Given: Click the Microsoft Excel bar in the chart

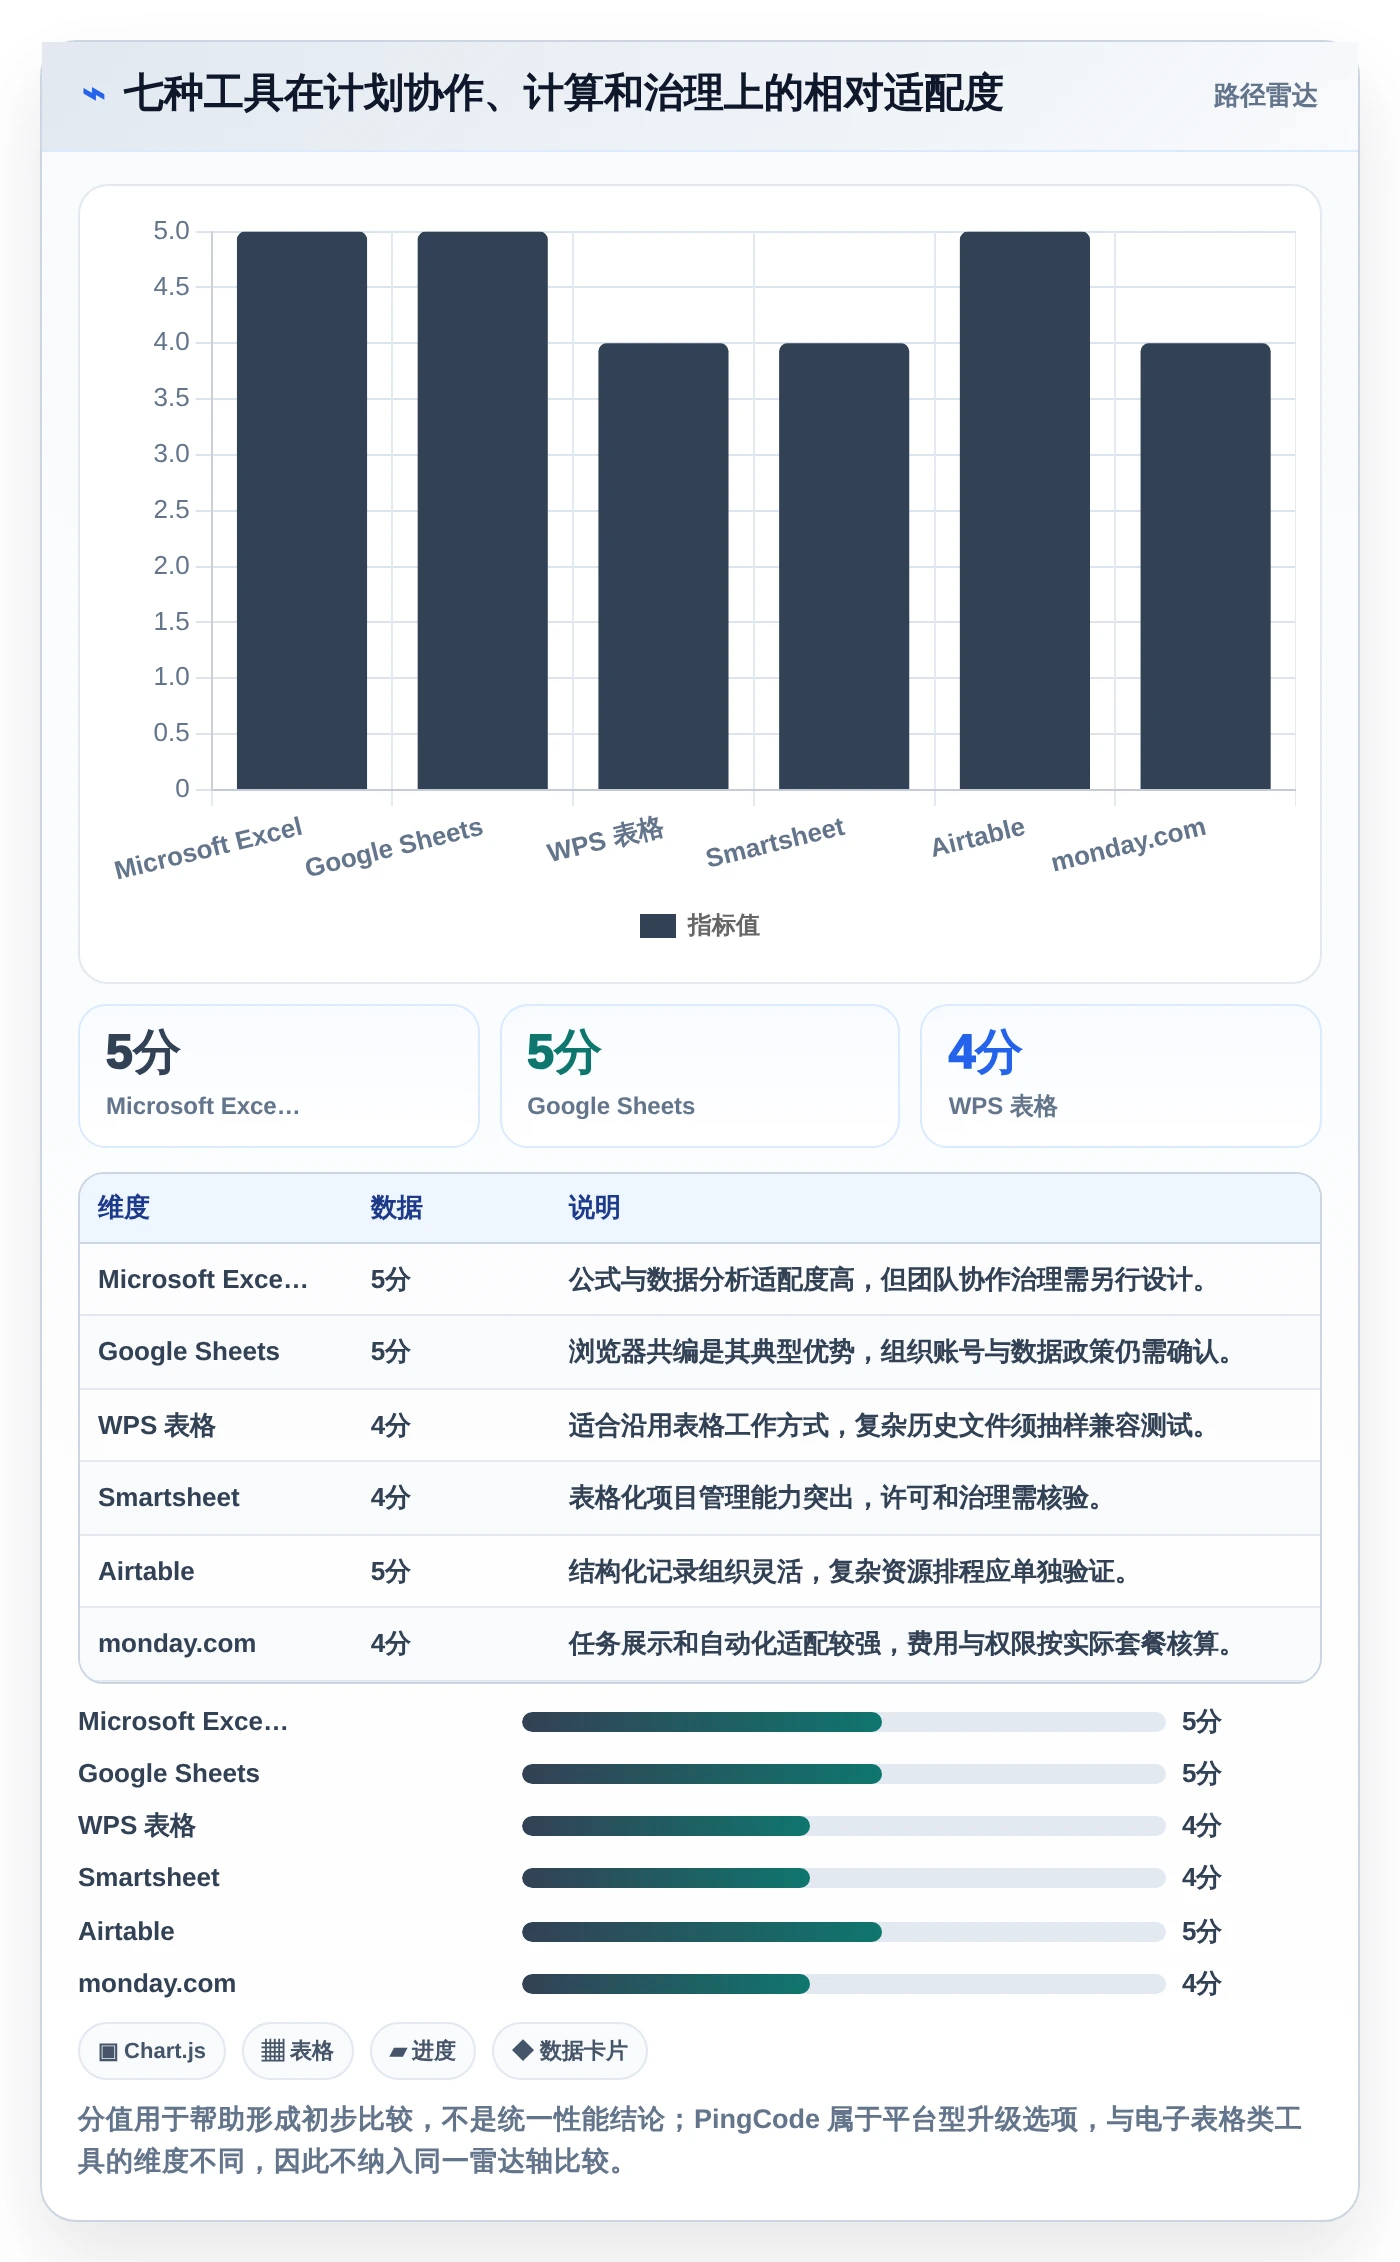Looking at the screenshot, I should coord(302,510).
